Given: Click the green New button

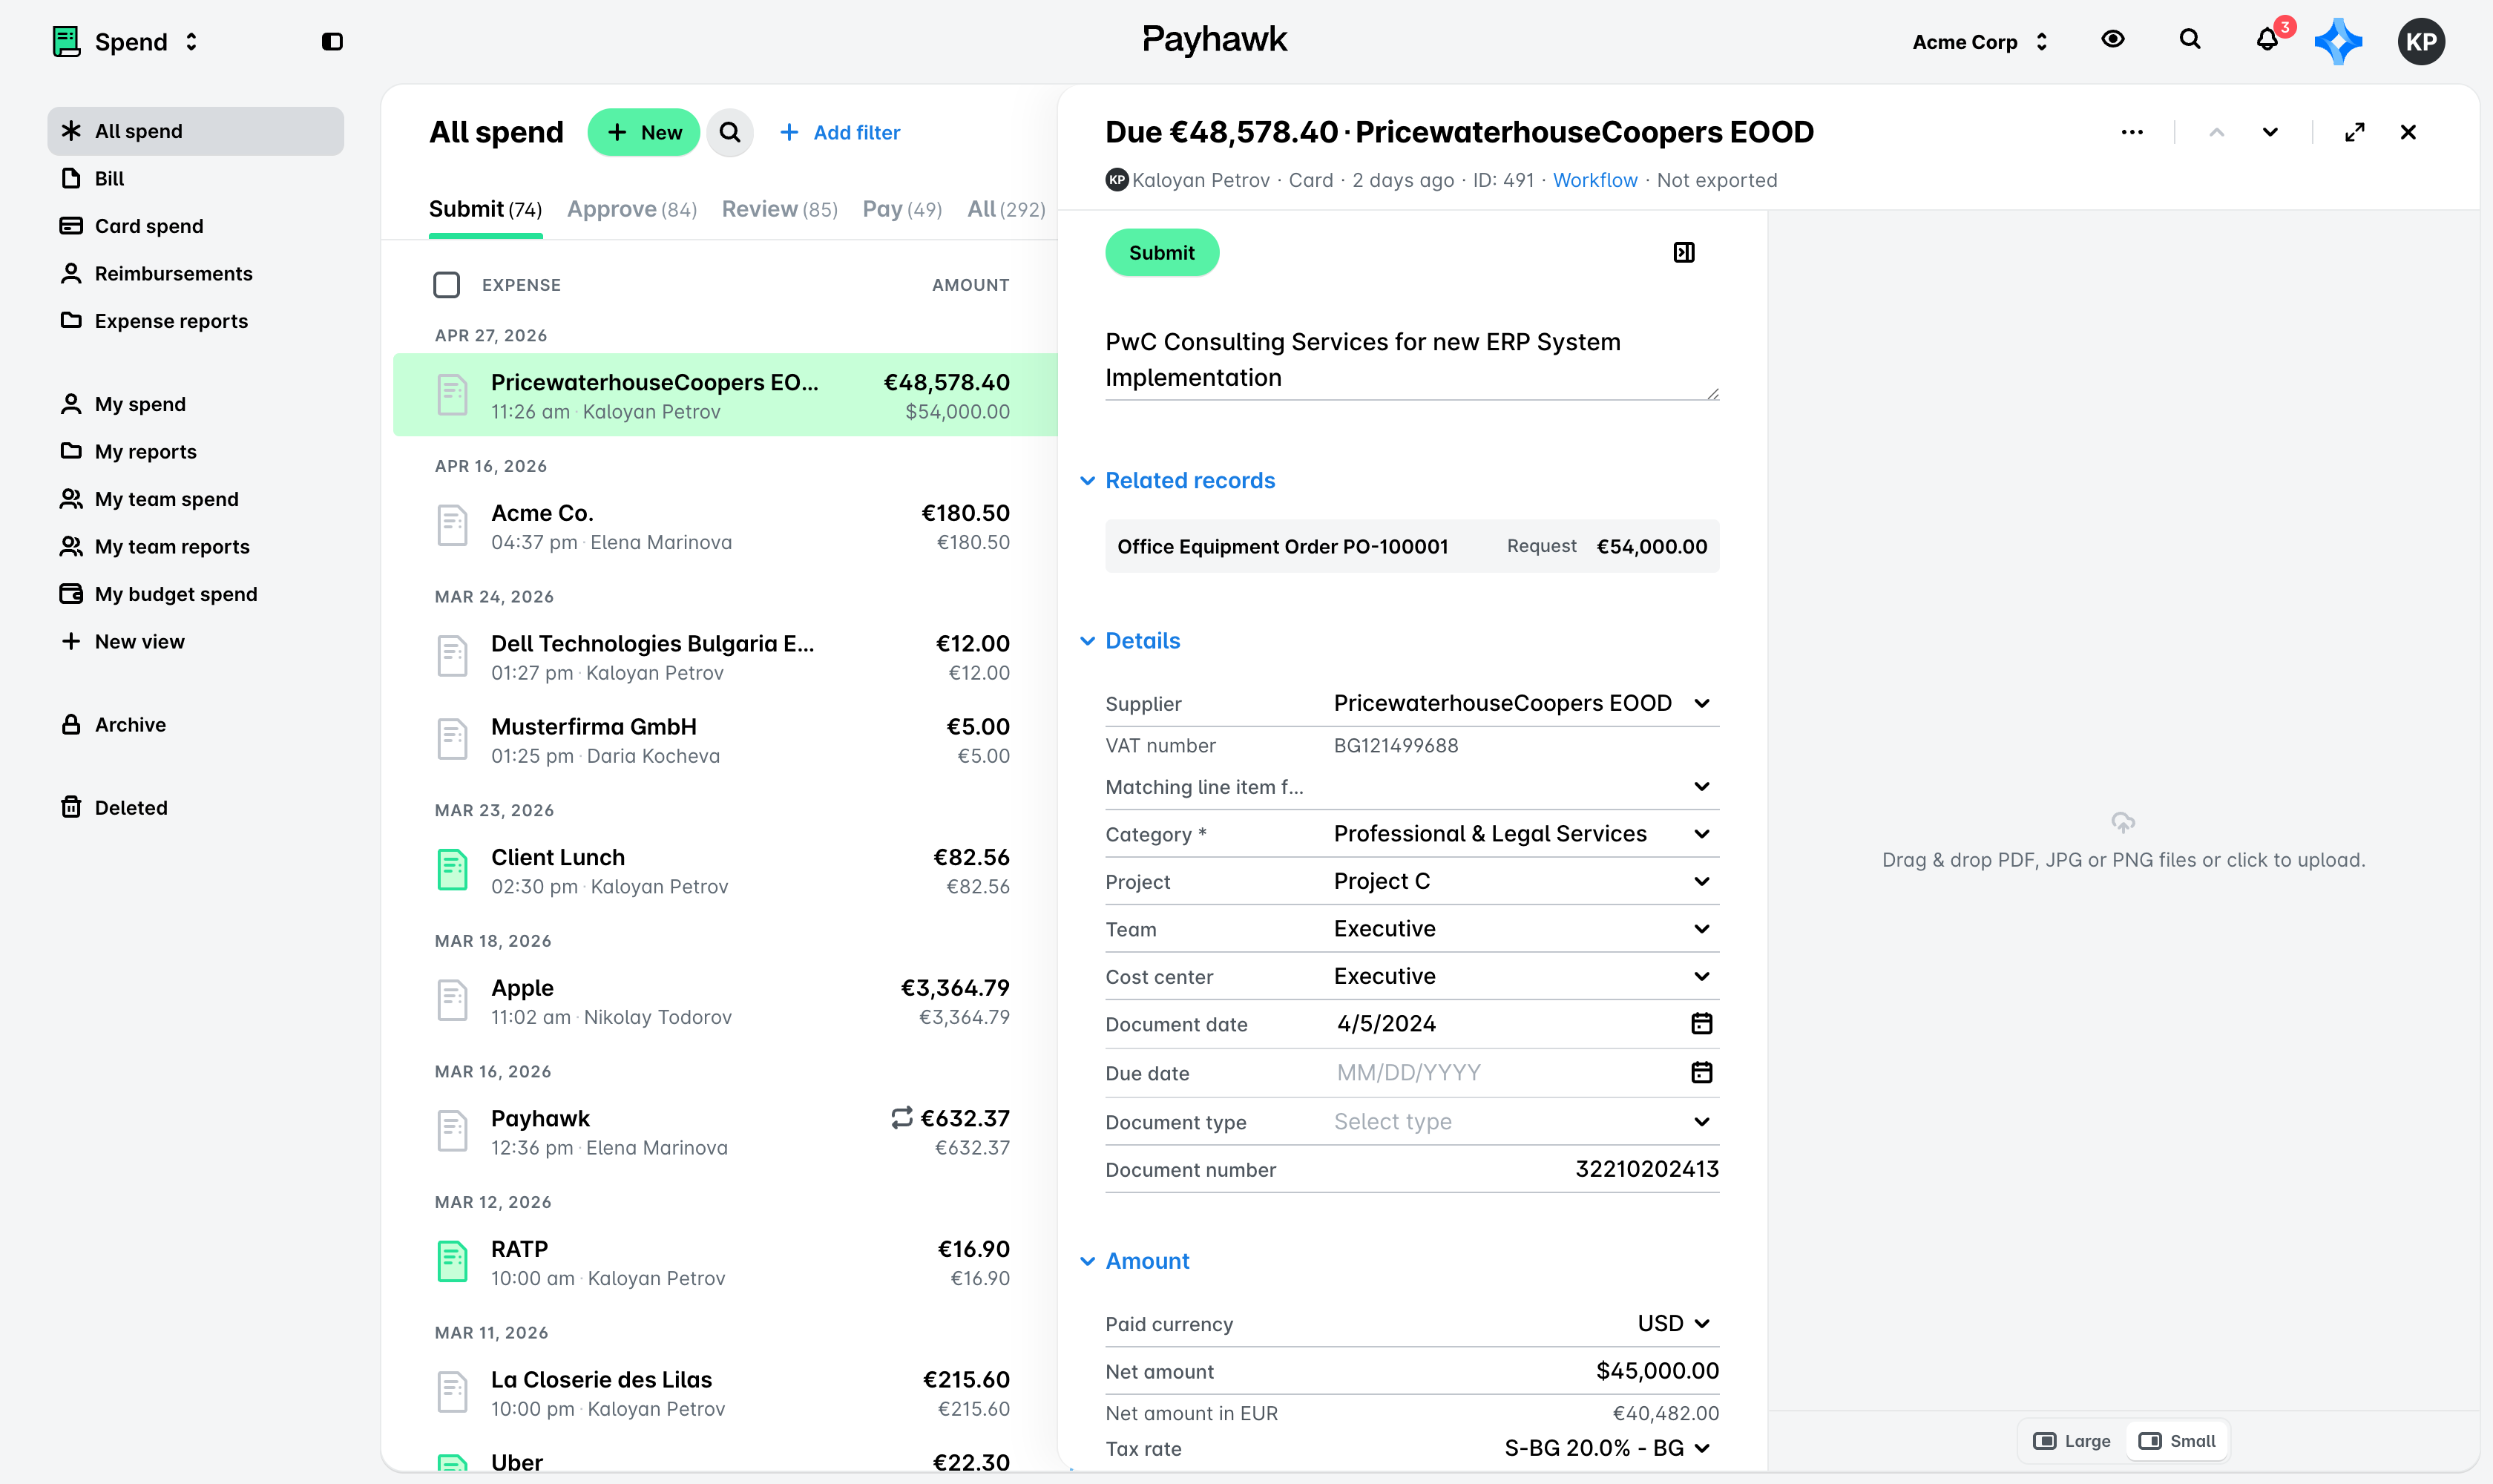Looking at the screenshot, I should coord(643,132).
